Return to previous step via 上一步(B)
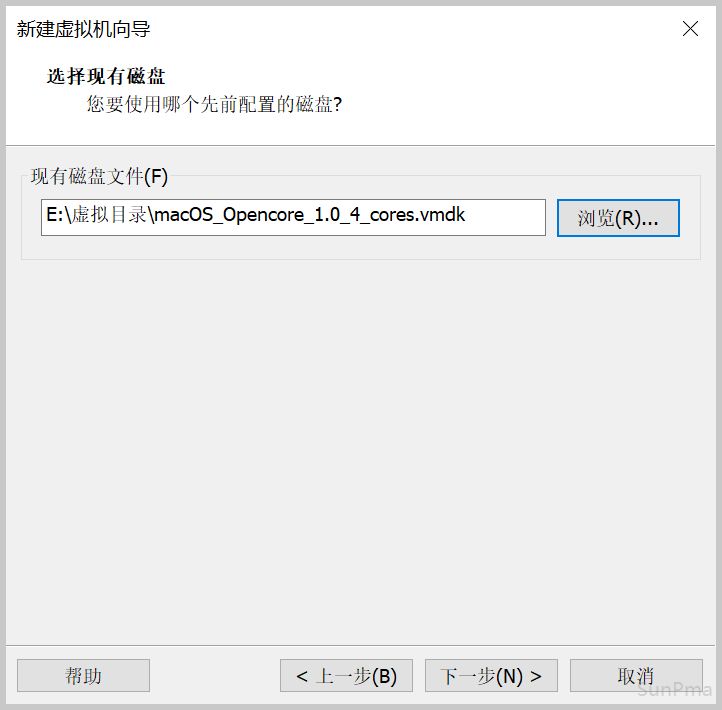This screenshot has width=722, height=710. pos(346,675)
